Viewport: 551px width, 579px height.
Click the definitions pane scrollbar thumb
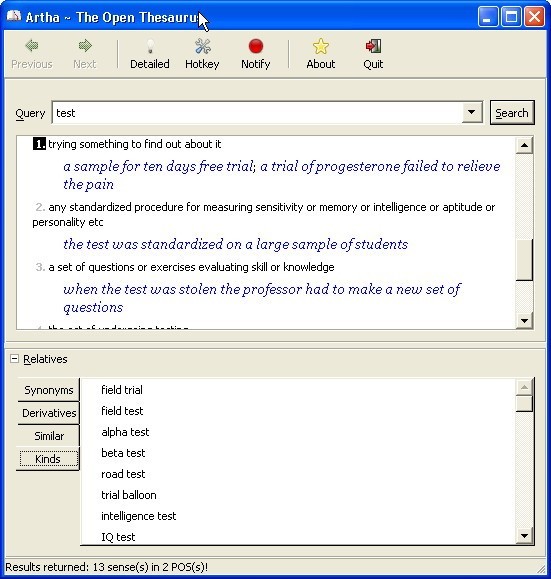(x=524, y=260)
